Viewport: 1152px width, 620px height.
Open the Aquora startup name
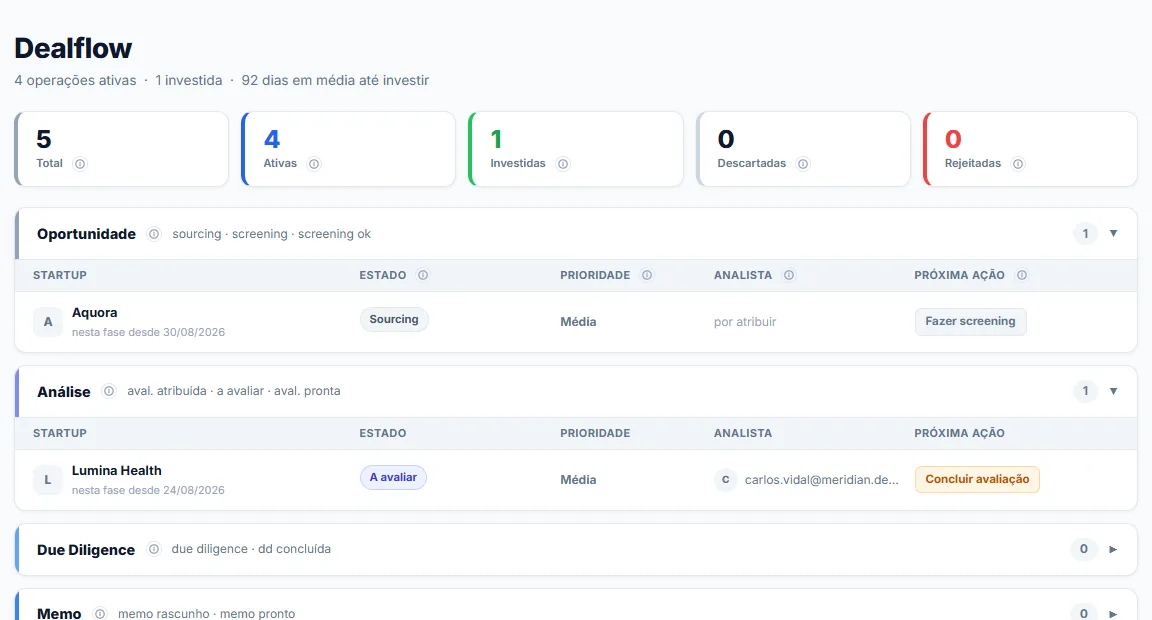(x=95, y=312)
